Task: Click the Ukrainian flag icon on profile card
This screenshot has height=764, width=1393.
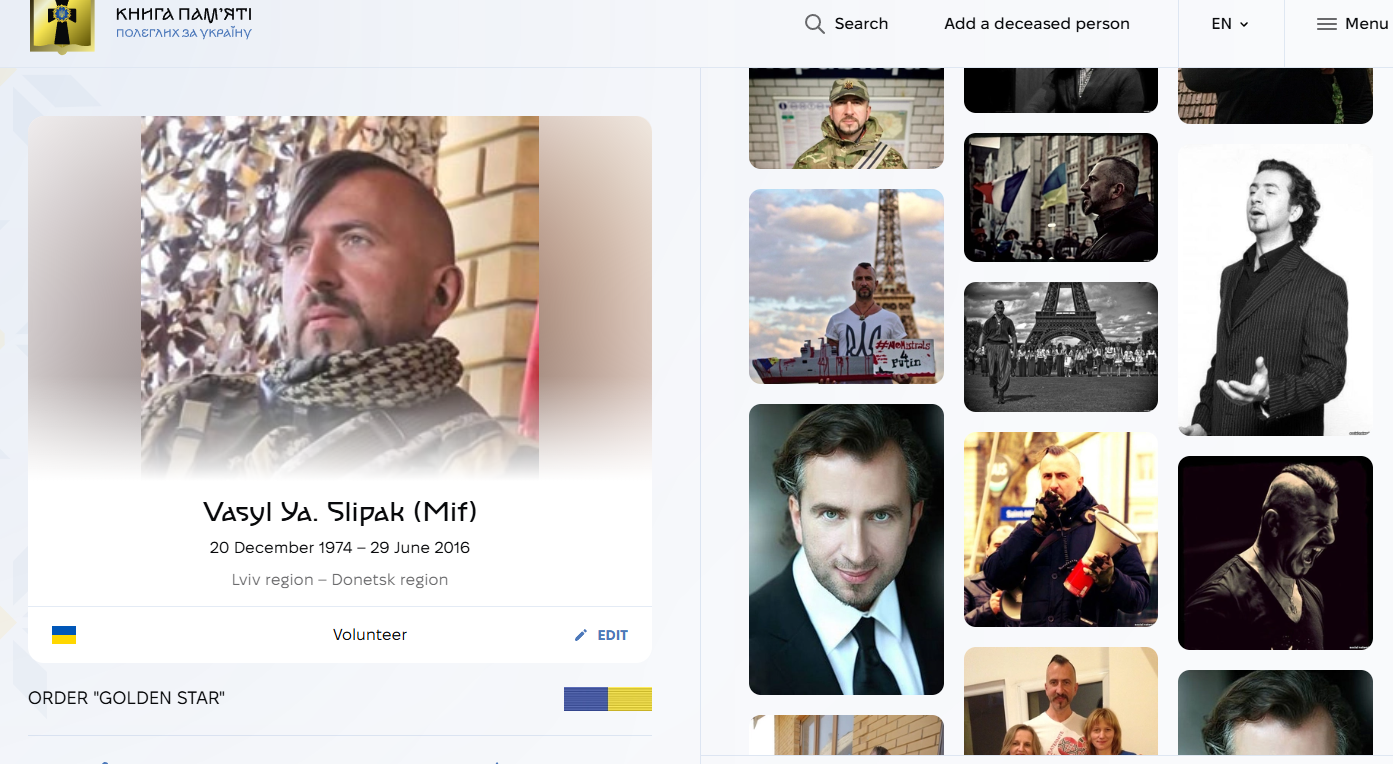Action: click(x=64, y=635)
